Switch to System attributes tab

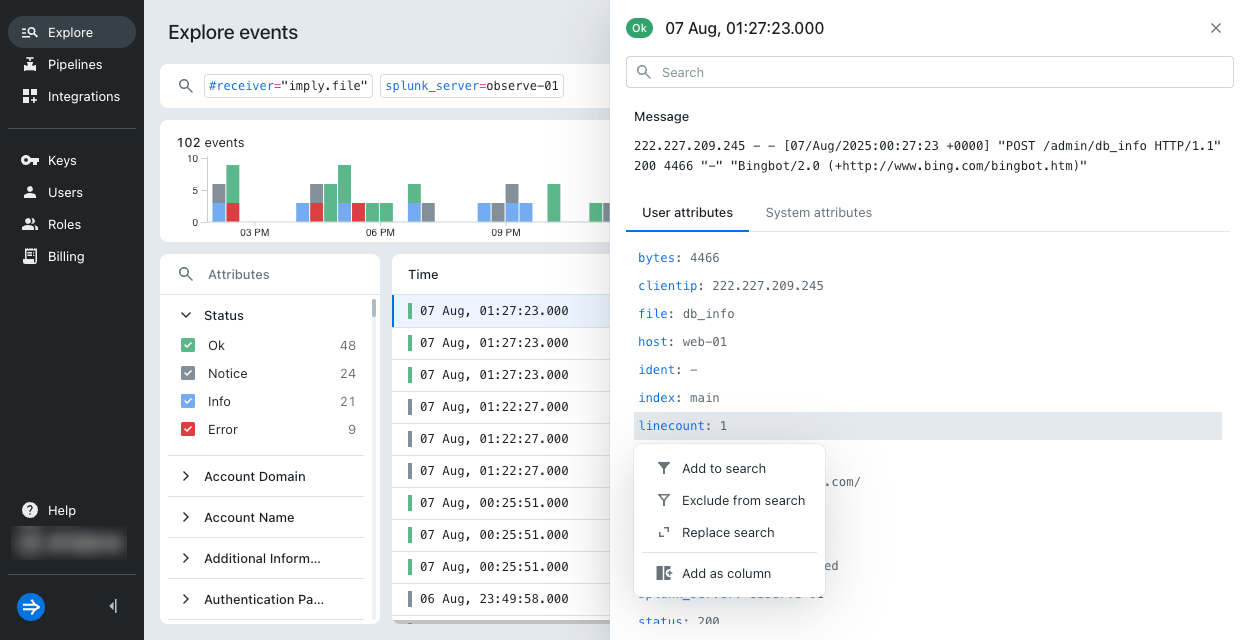coord(818,213)
